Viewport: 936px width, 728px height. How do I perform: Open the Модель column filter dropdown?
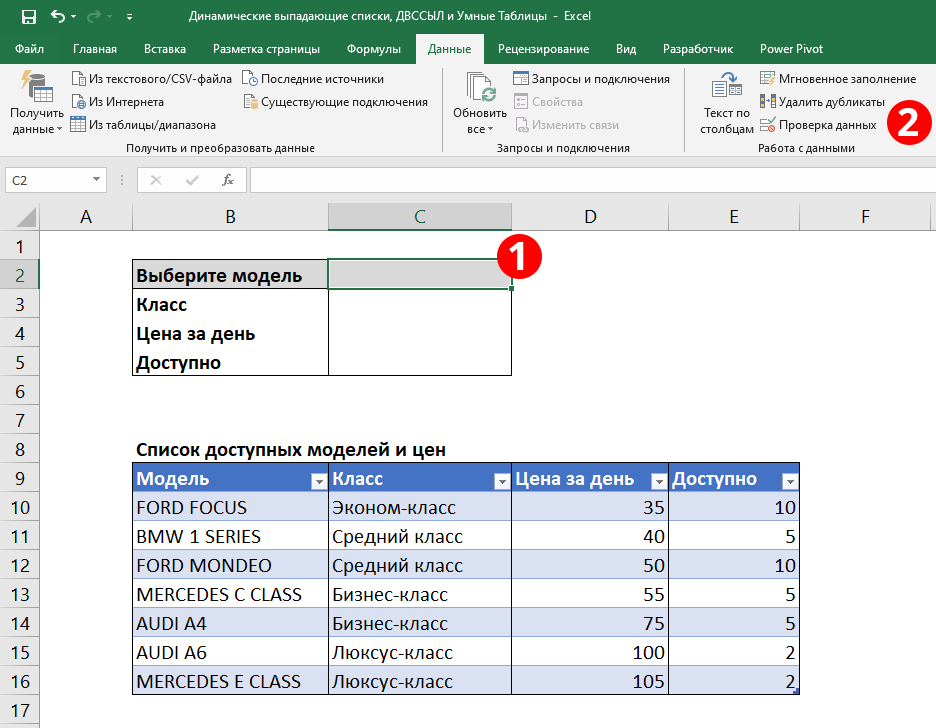click(319, 481)
